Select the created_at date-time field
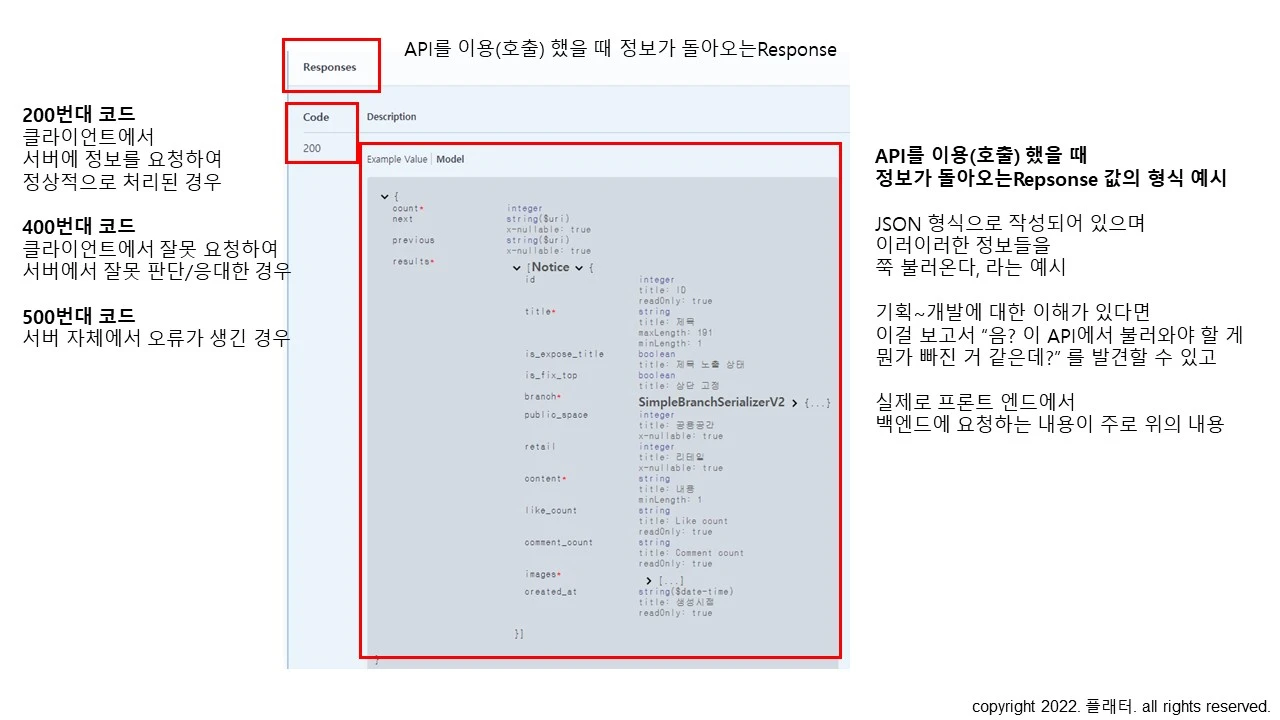 click(x=551, y=592)
